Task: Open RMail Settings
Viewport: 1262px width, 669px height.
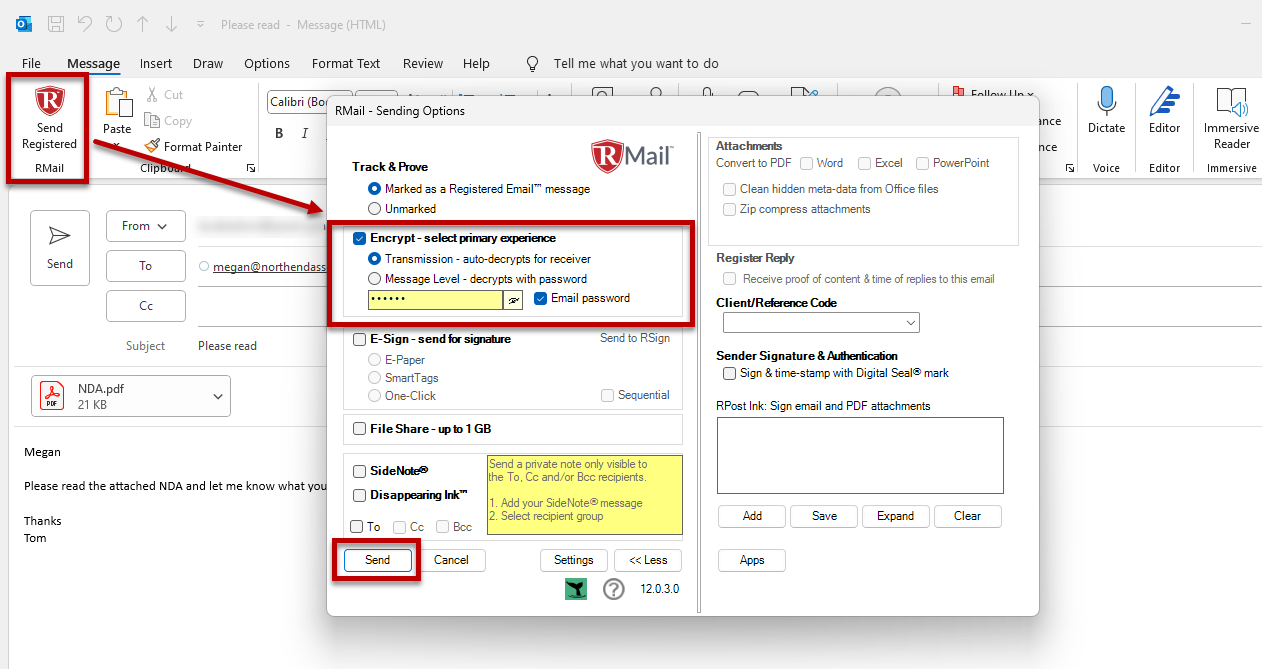Action: pos(574,560)
